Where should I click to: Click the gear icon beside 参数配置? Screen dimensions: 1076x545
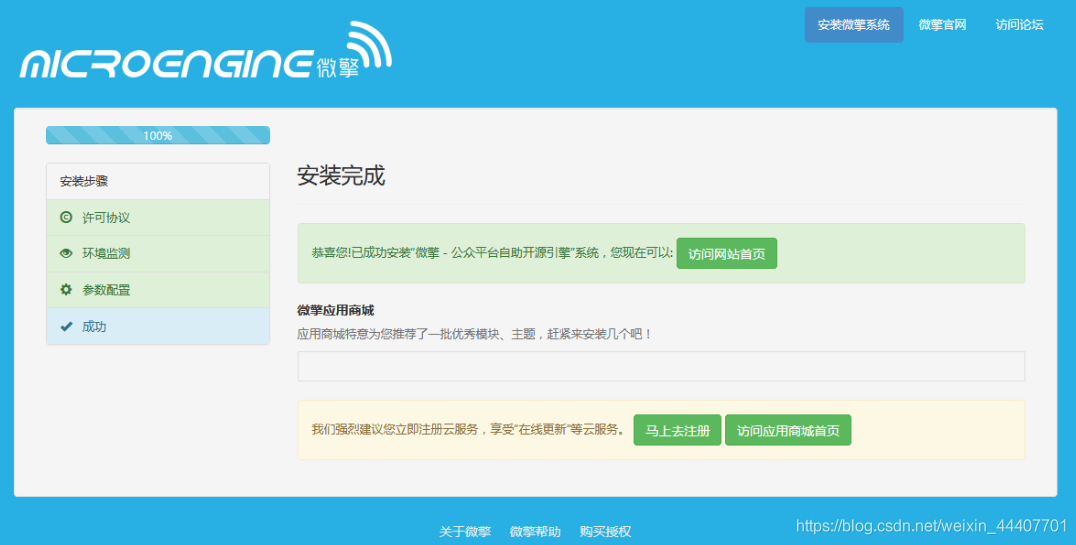coord(66,290)
